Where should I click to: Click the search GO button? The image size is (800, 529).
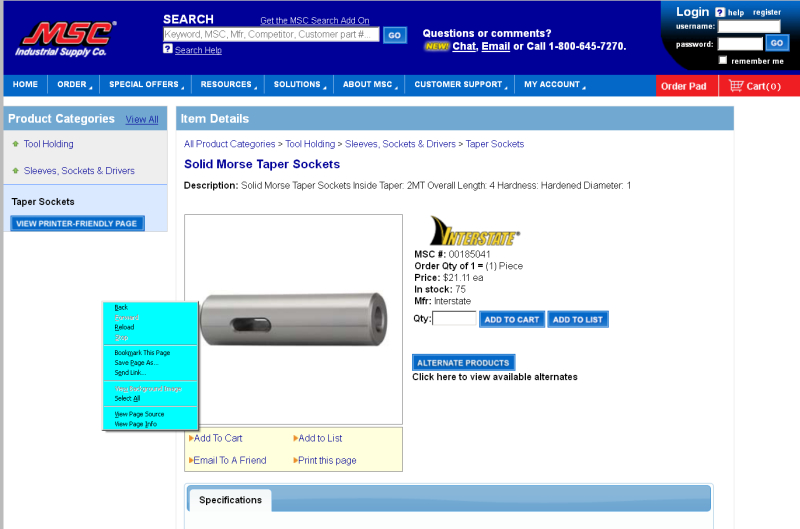tap(394, 35)
